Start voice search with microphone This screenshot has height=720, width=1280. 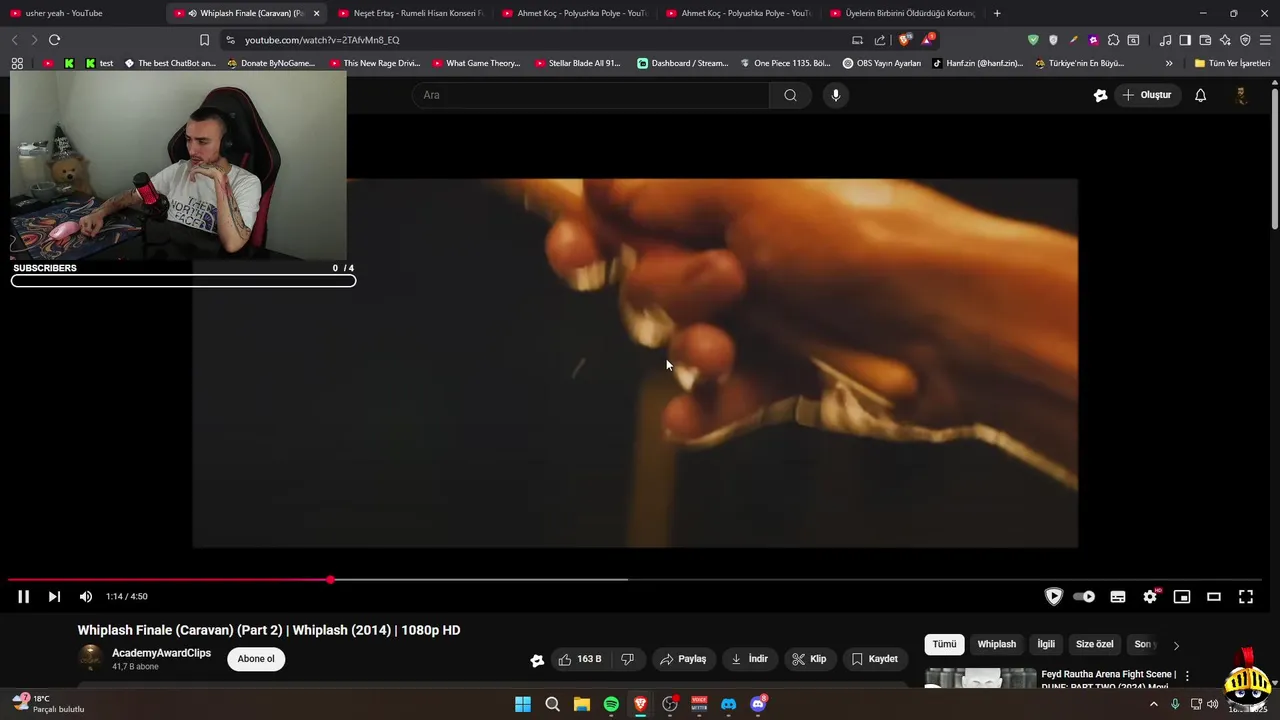click(836, 95)
